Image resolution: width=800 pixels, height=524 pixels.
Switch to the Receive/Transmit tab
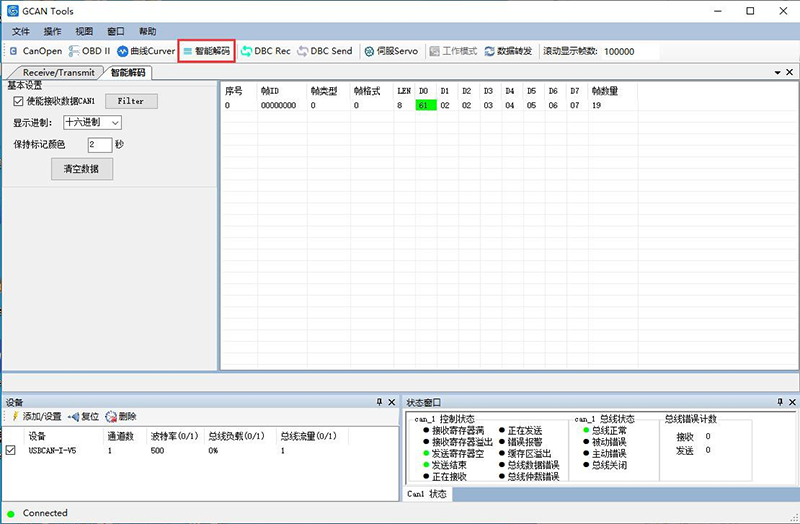pyautogui.click(x=58, y=73)
